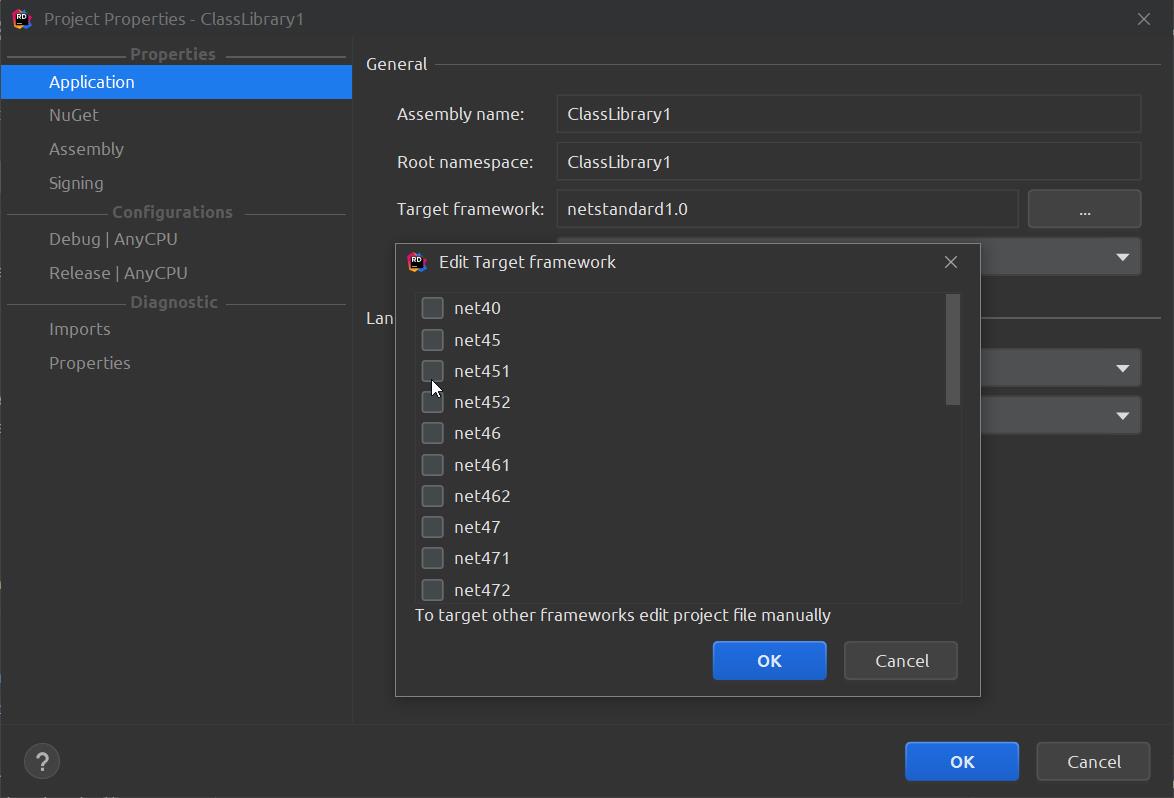
Task: Click the Assembly name input field
Action: pos(848,114)
